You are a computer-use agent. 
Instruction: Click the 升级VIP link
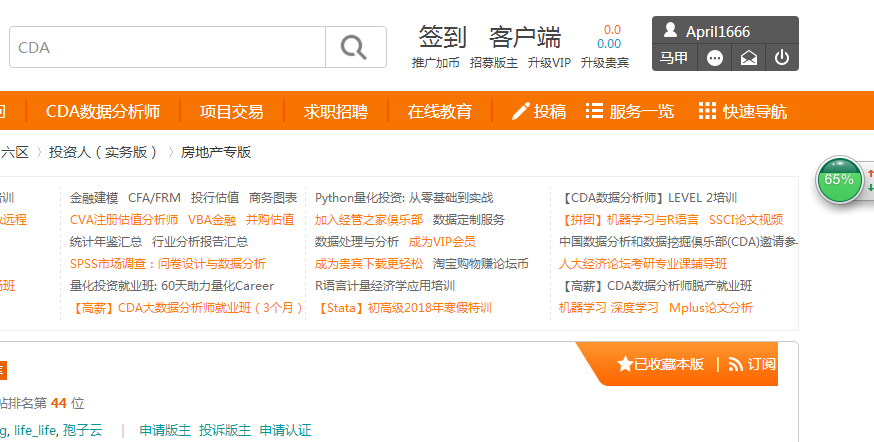pos(549,63)
